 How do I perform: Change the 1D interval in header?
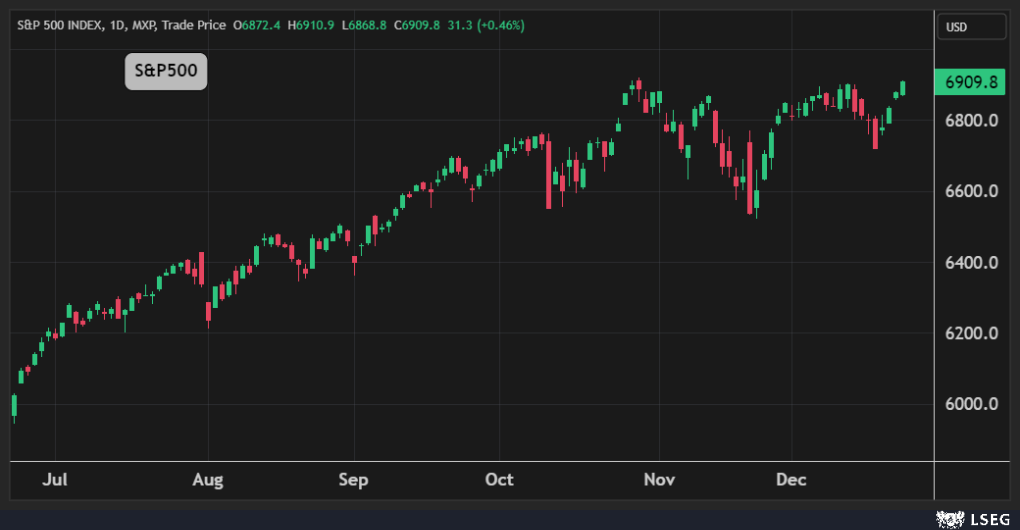[x=114, y=24]
